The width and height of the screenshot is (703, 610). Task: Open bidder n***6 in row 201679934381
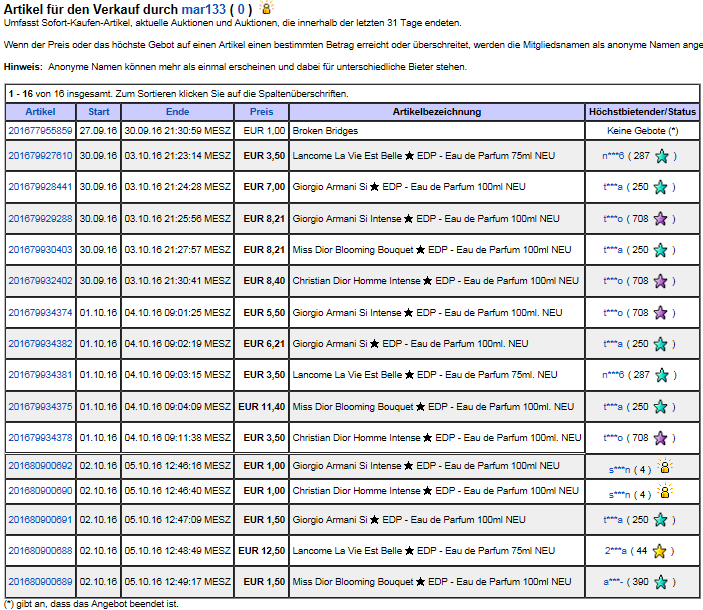pos(613,374)
